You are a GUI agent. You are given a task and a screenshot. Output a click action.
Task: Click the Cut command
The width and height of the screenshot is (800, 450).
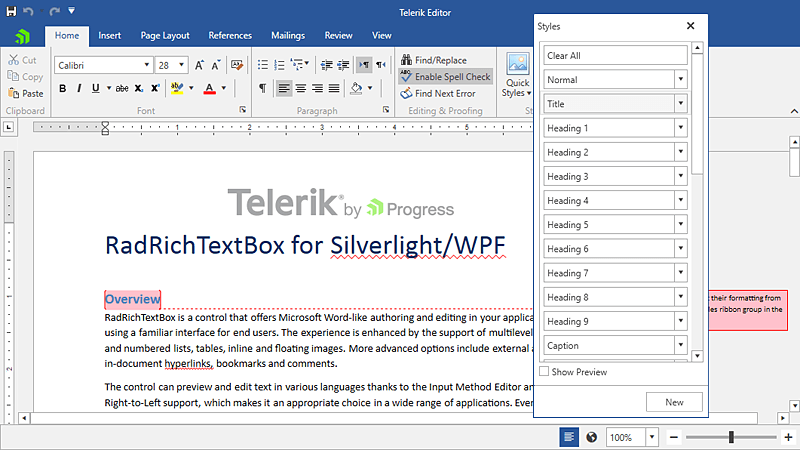[x=22, y=60]
